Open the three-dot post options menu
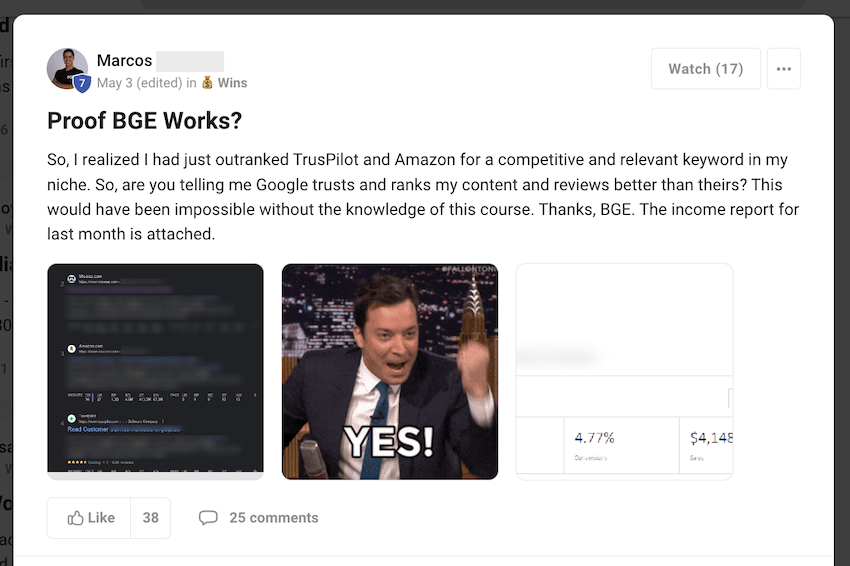This screenshot has width=850, height=566. 783,69
